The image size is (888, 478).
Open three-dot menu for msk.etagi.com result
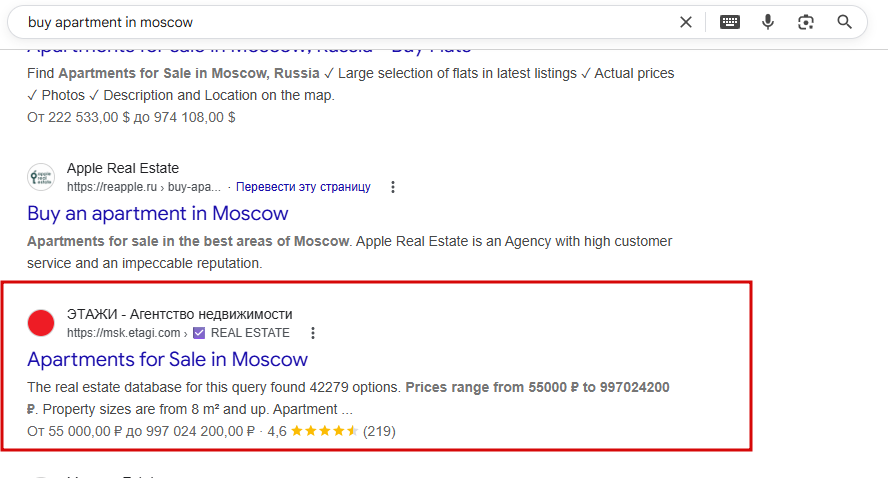(x=313, y=333)
